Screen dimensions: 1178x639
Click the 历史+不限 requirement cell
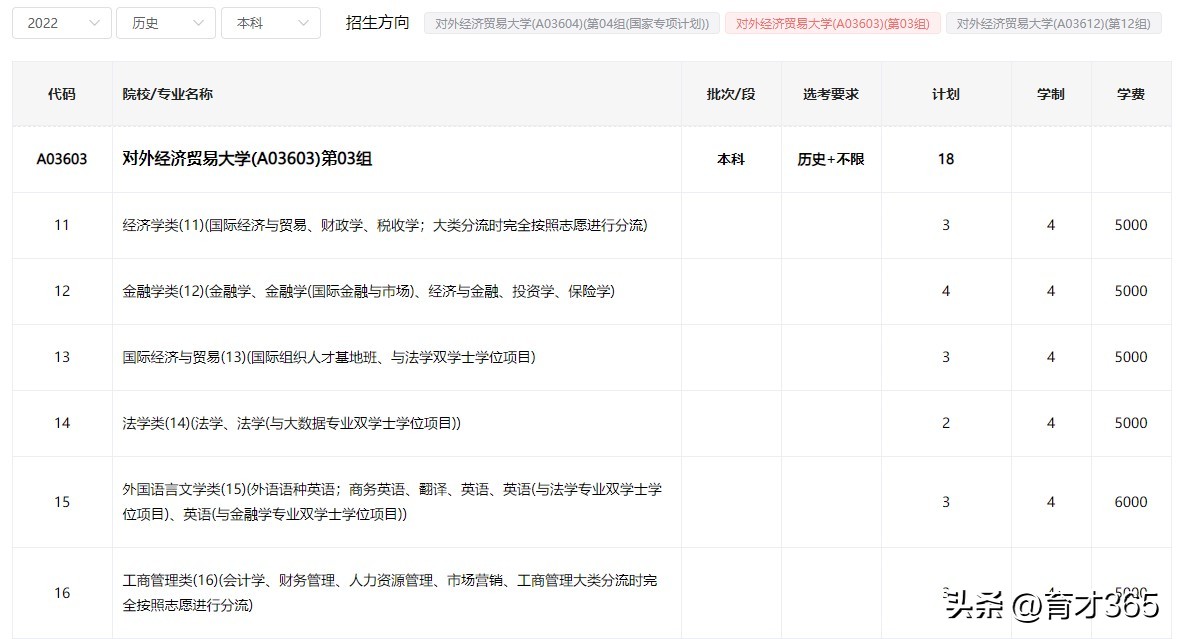point(830,159)
